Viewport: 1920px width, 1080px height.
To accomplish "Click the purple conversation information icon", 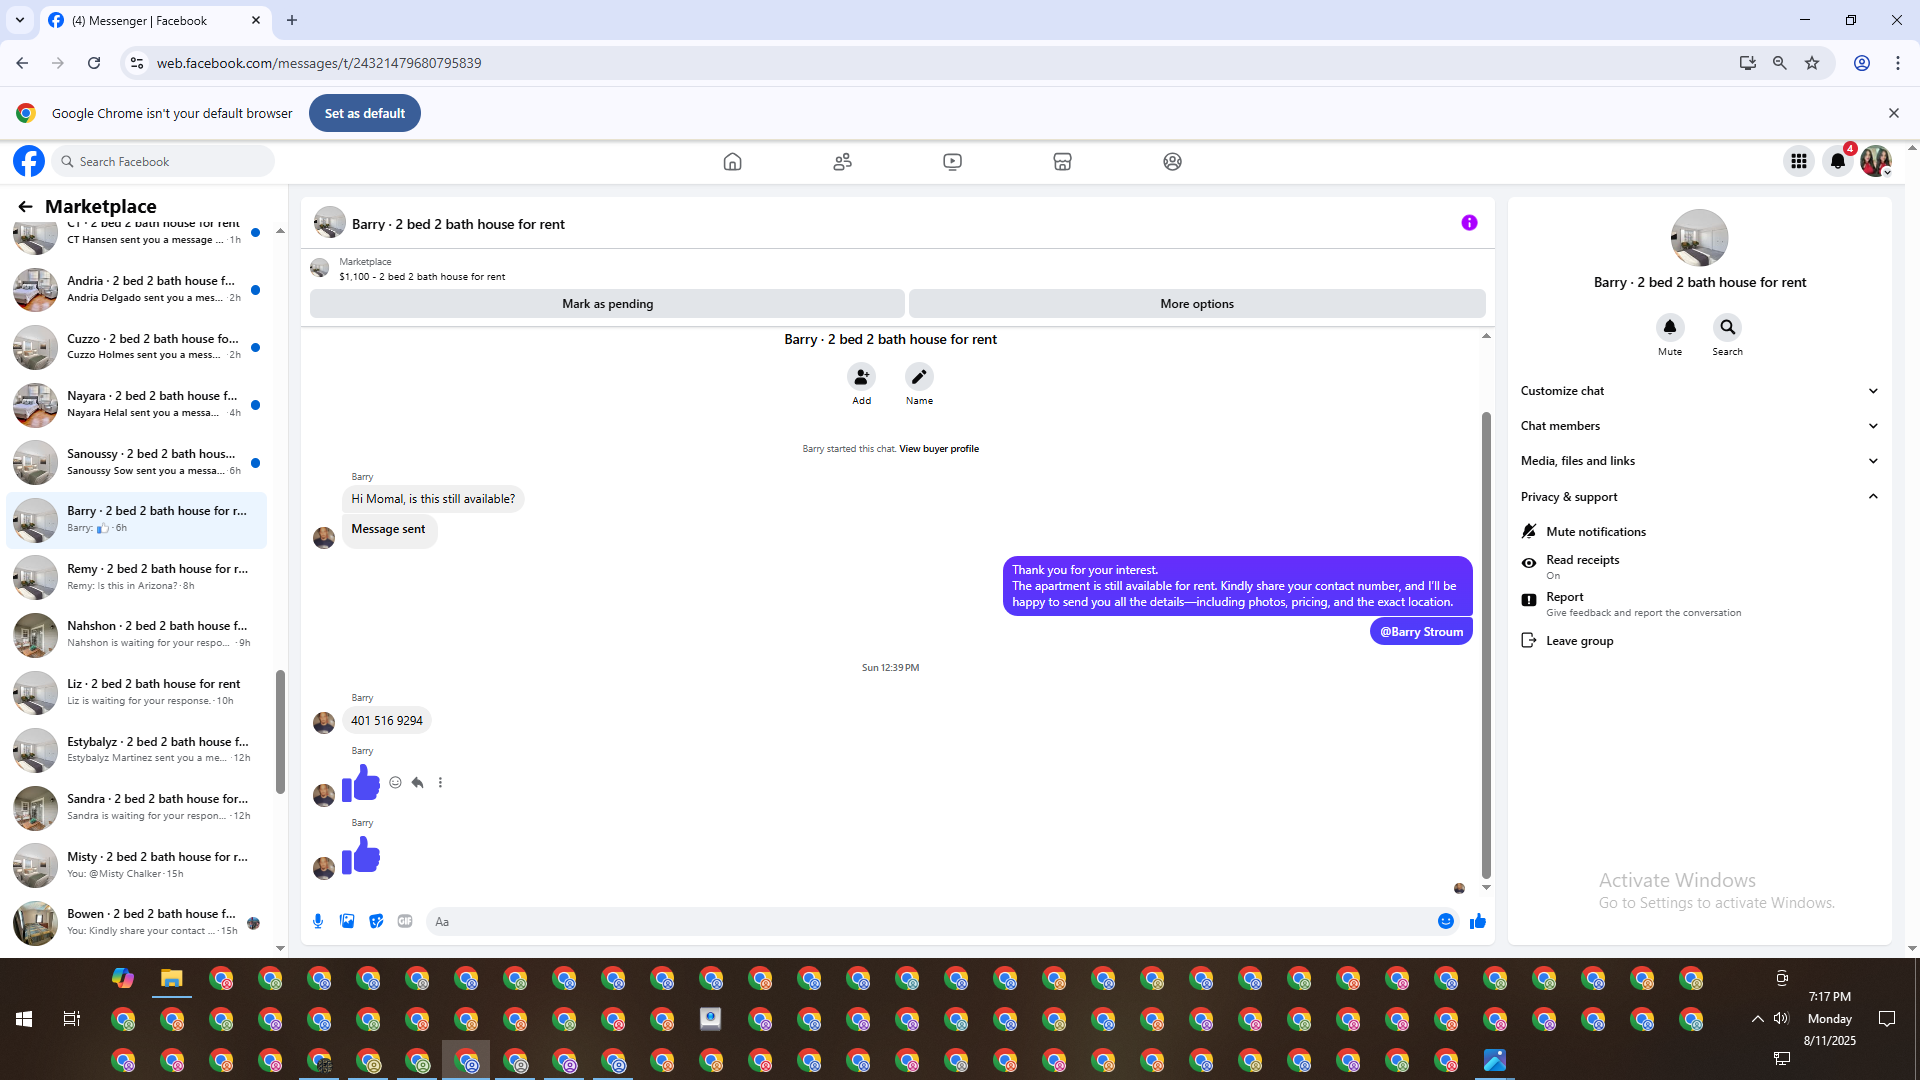I will coord(1469,223).
